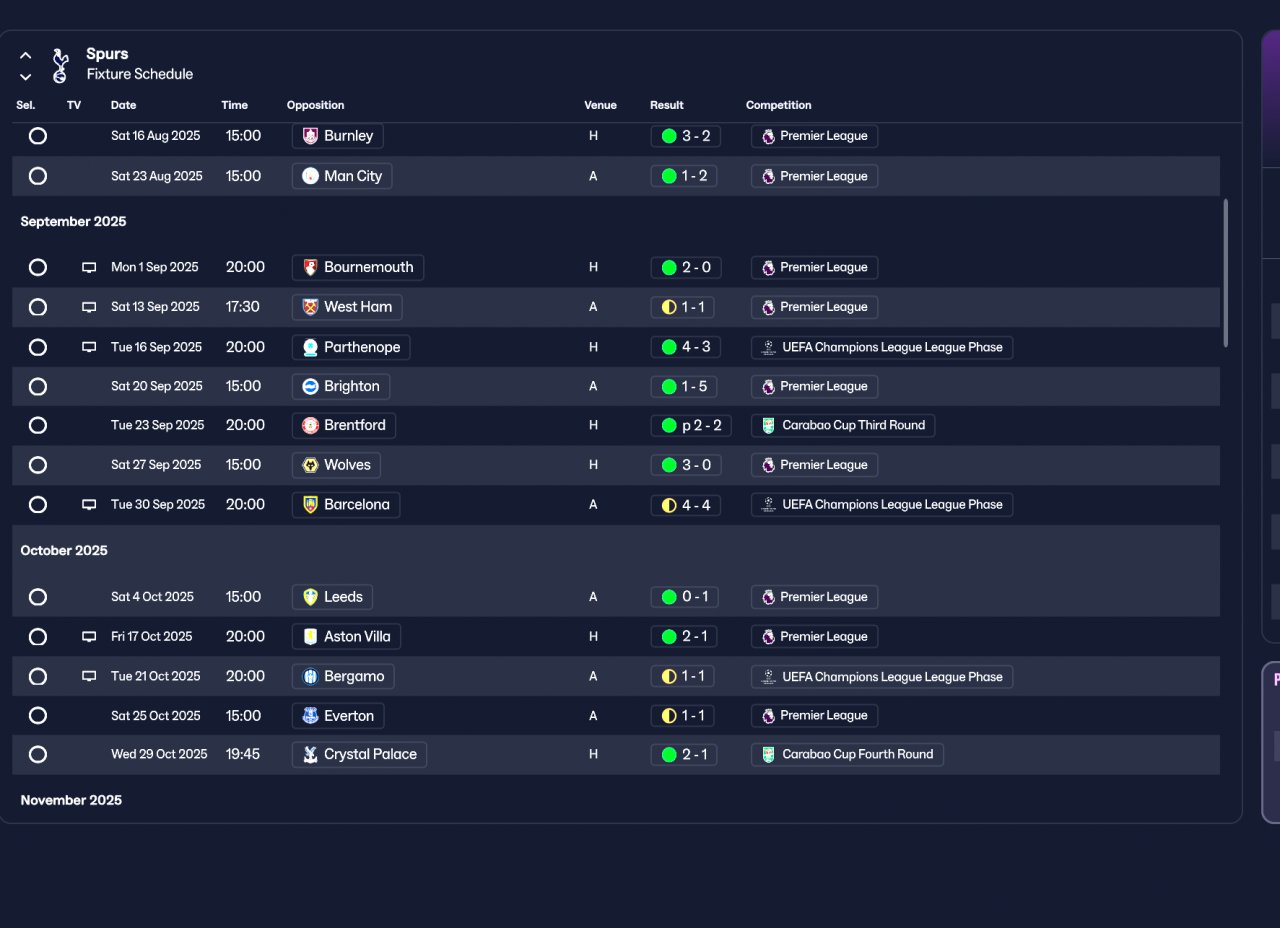The width and height of the screenshot is (1280, 928).
Task: Click the TV icon in the West Ham row
Action: (89, 307)
